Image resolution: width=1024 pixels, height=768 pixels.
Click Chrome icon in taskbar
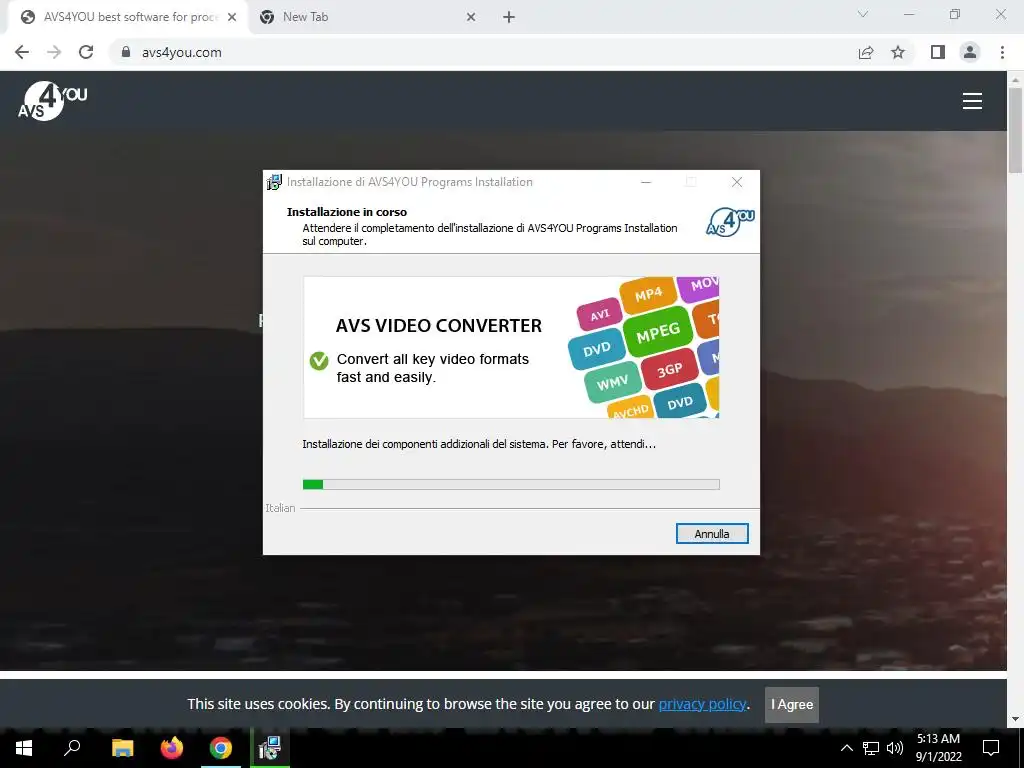[221, 748]
